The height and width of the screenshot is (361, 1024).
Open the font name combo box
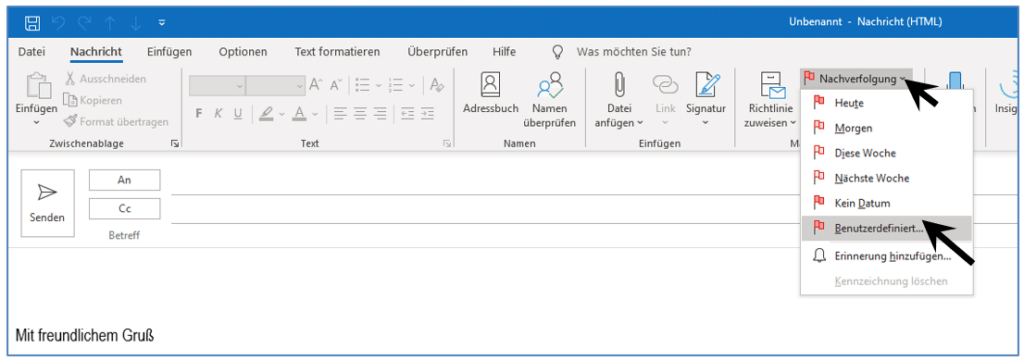(x=217, y=86)
